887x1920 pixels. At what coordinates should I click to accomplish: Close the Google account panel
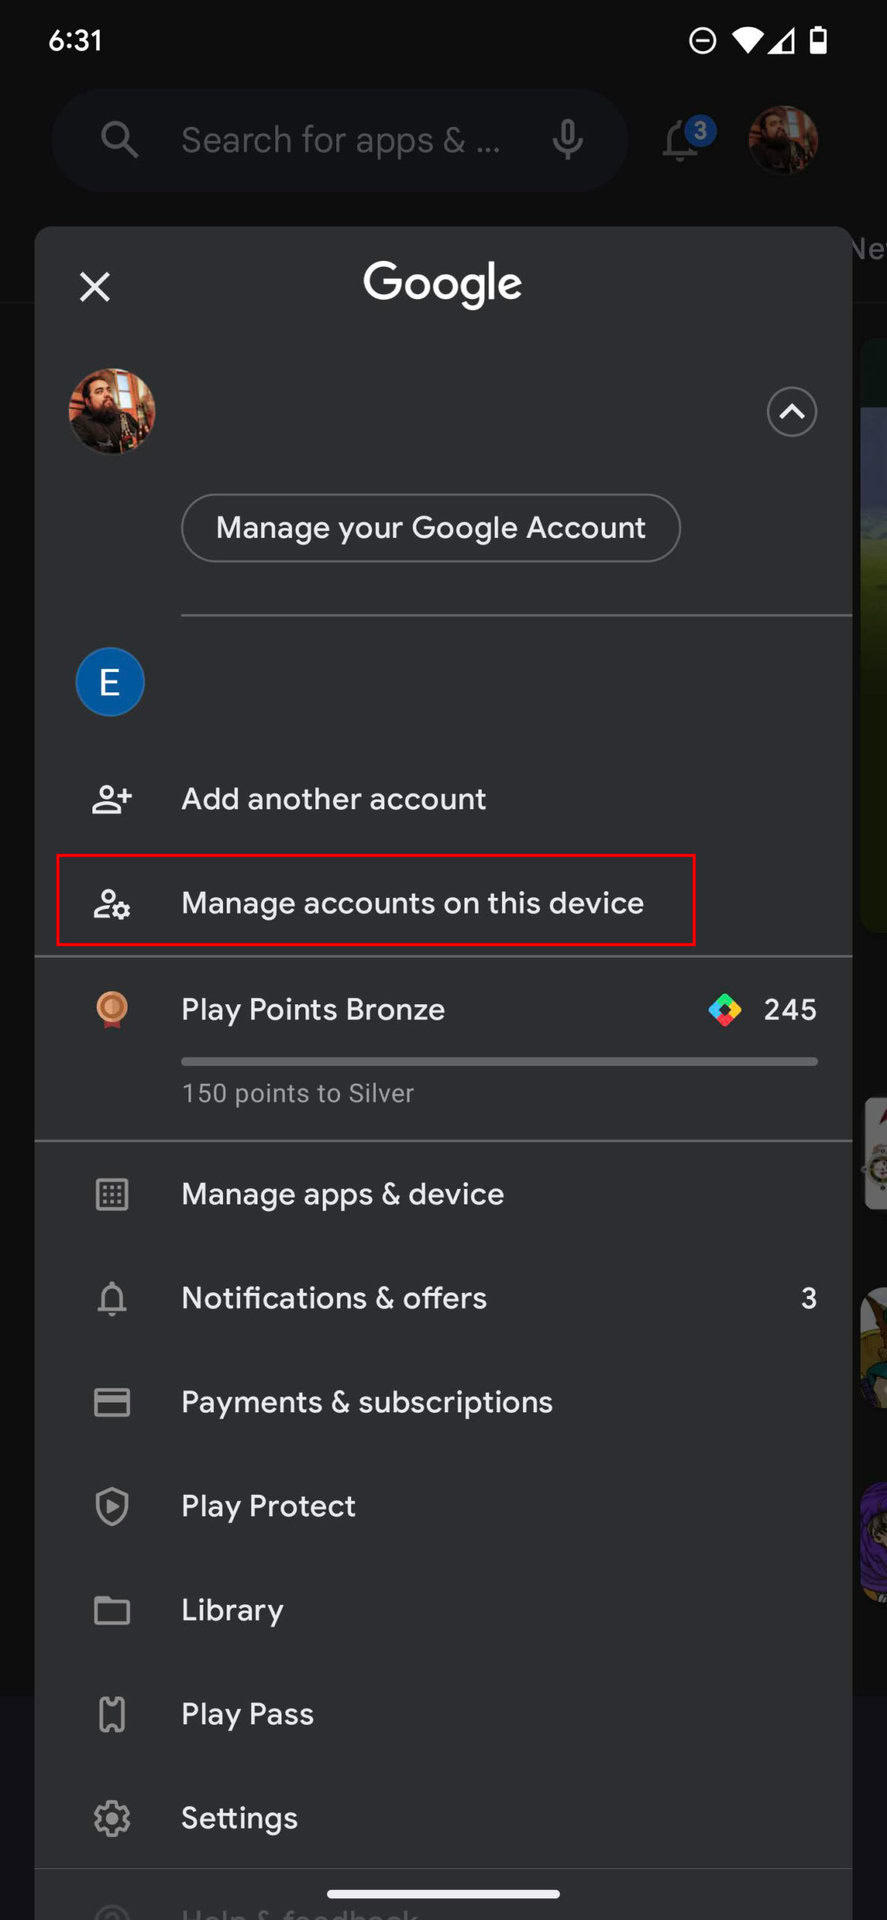point(95,287)
